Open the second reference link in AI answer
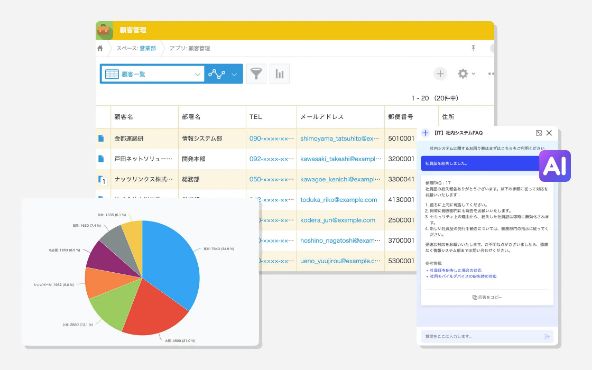Image resolution: width=592 pixels, height=370 pixels. tap(463, 276)
